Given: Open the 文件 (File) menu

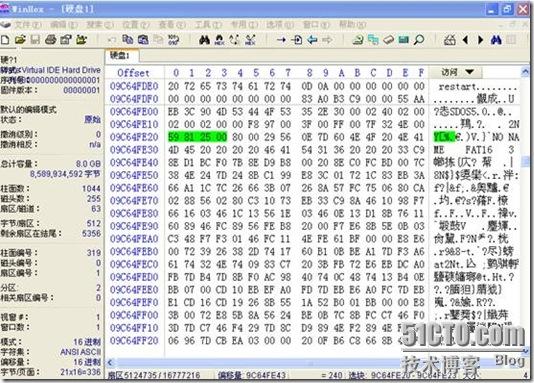Looking at the screenshot, I should [27, 25].
